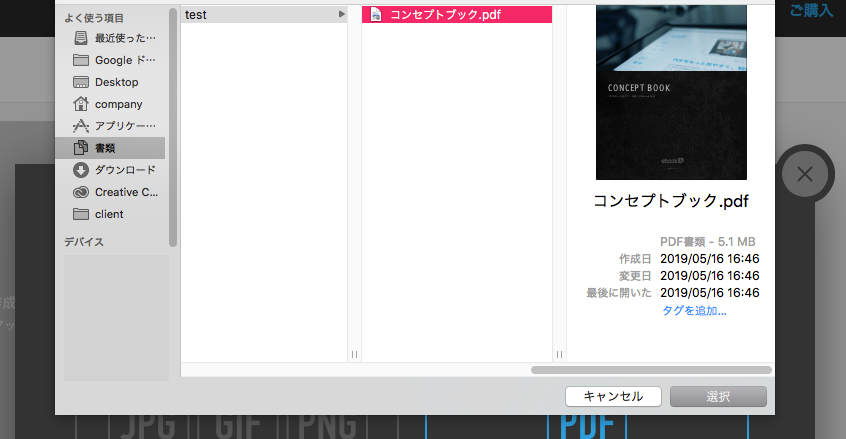
Task: Click the コンセプトブック.pdf title under the preview
Action: click(x=671, y=201)
